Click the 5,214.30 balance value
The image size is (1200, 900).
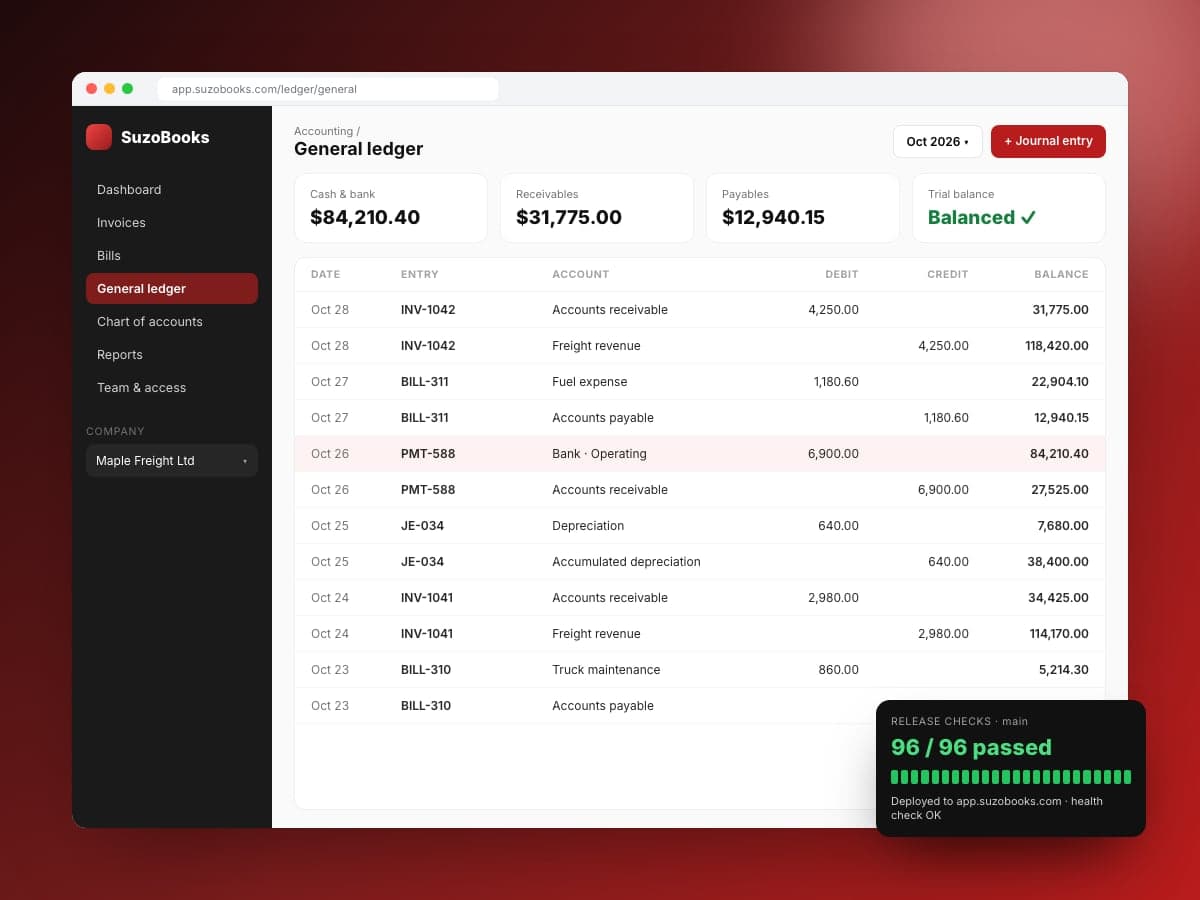[1064, 670]
